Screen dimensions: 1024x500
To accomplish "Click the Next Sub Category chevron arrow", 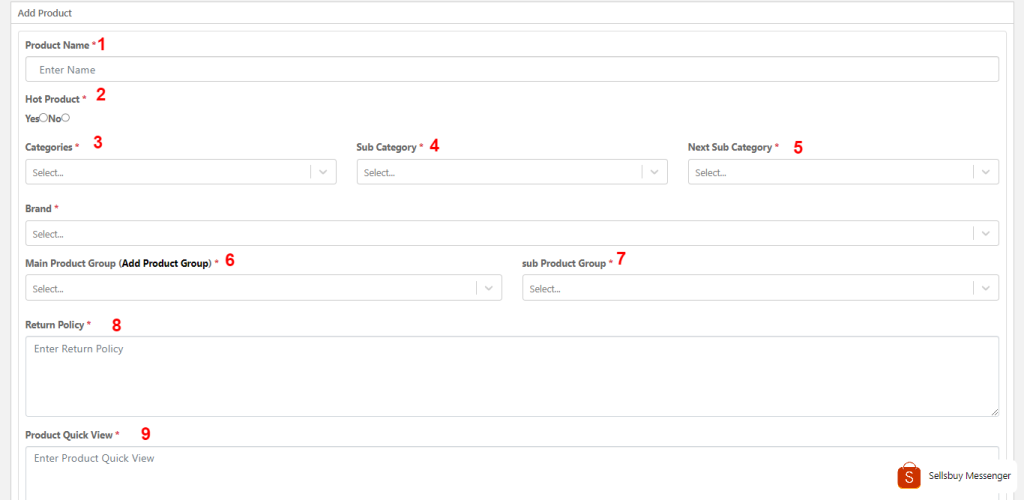I will (985, 172).
